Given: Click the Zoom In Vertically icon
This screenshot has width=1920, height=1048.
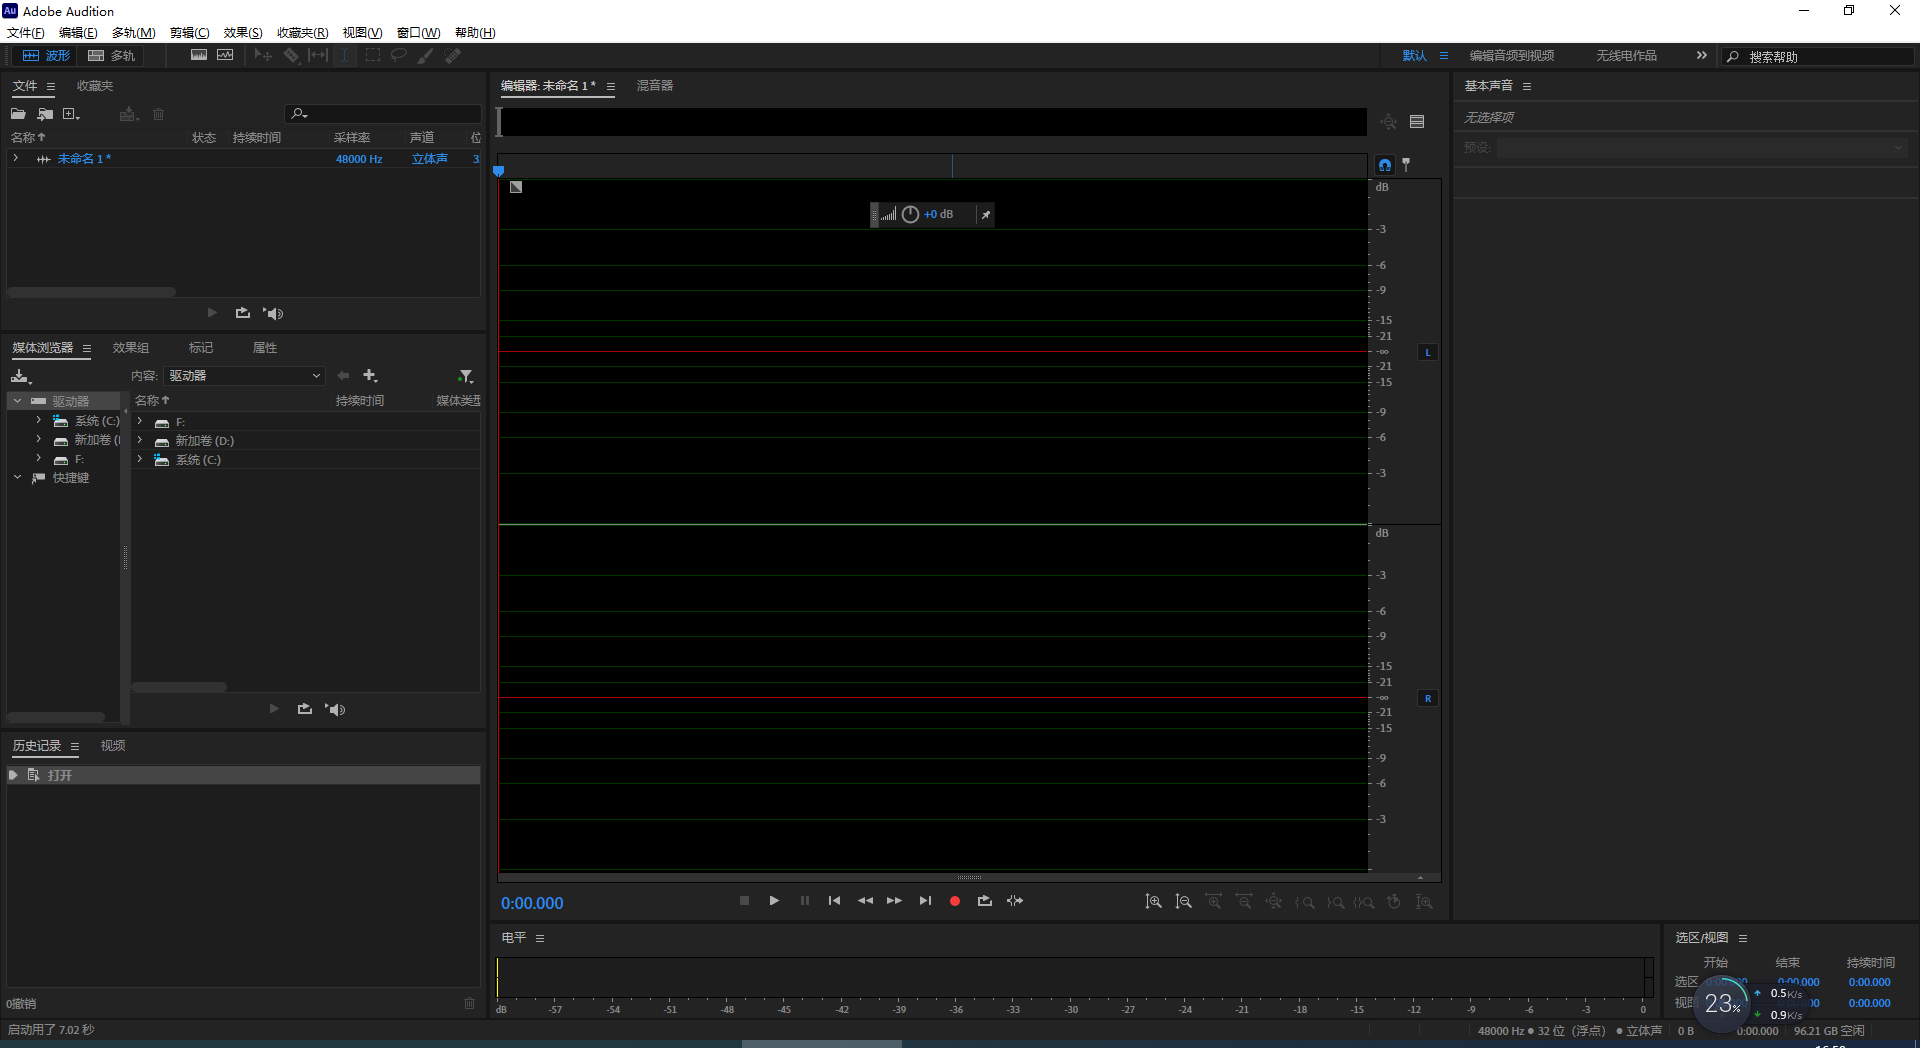Looking at the screenshot, I should point(1154,902).
